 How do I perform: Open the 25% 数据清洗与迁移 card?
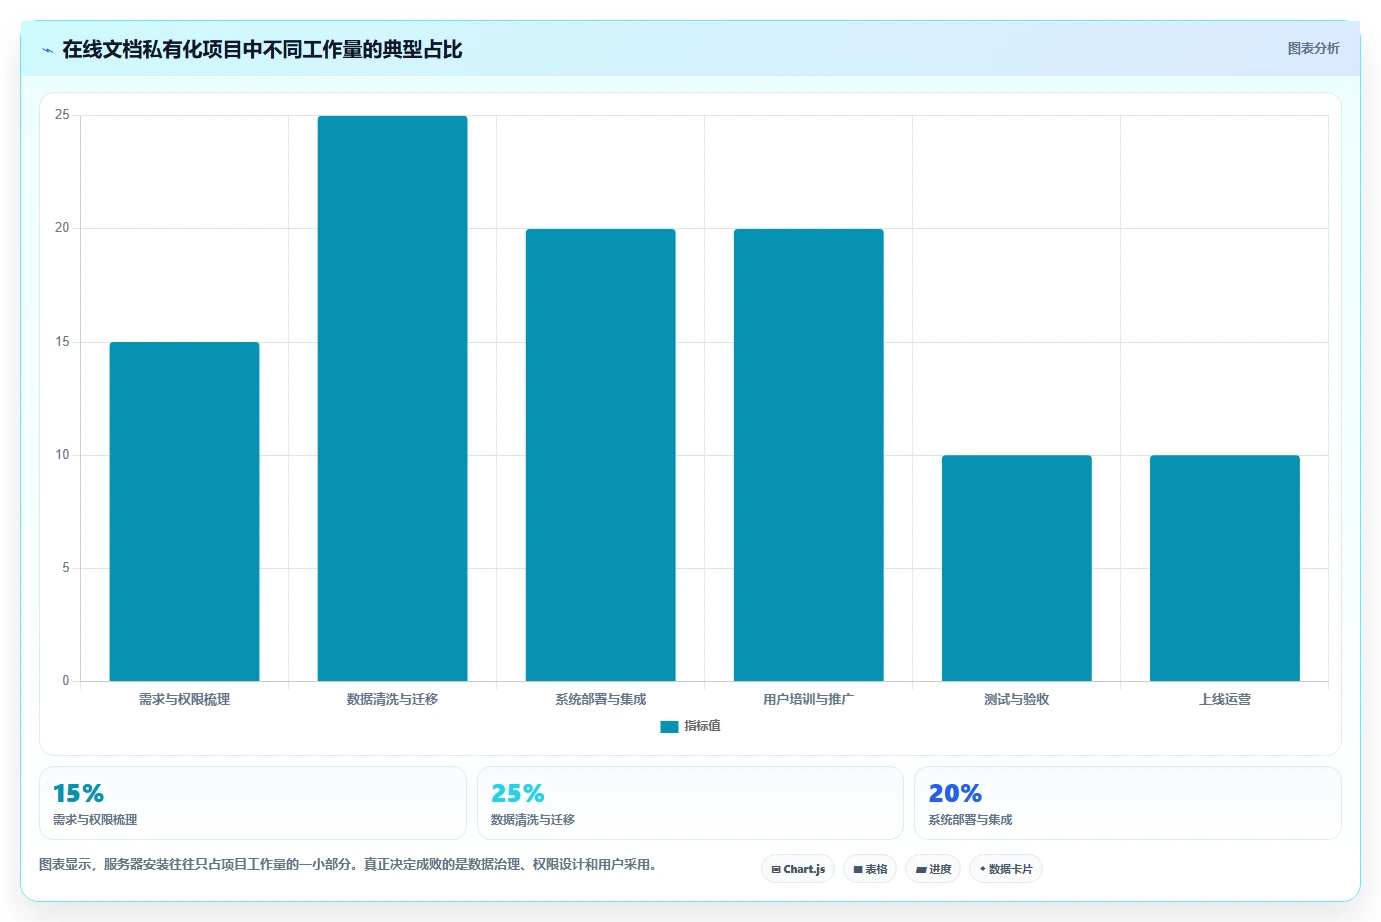click(x=690, y=803)
